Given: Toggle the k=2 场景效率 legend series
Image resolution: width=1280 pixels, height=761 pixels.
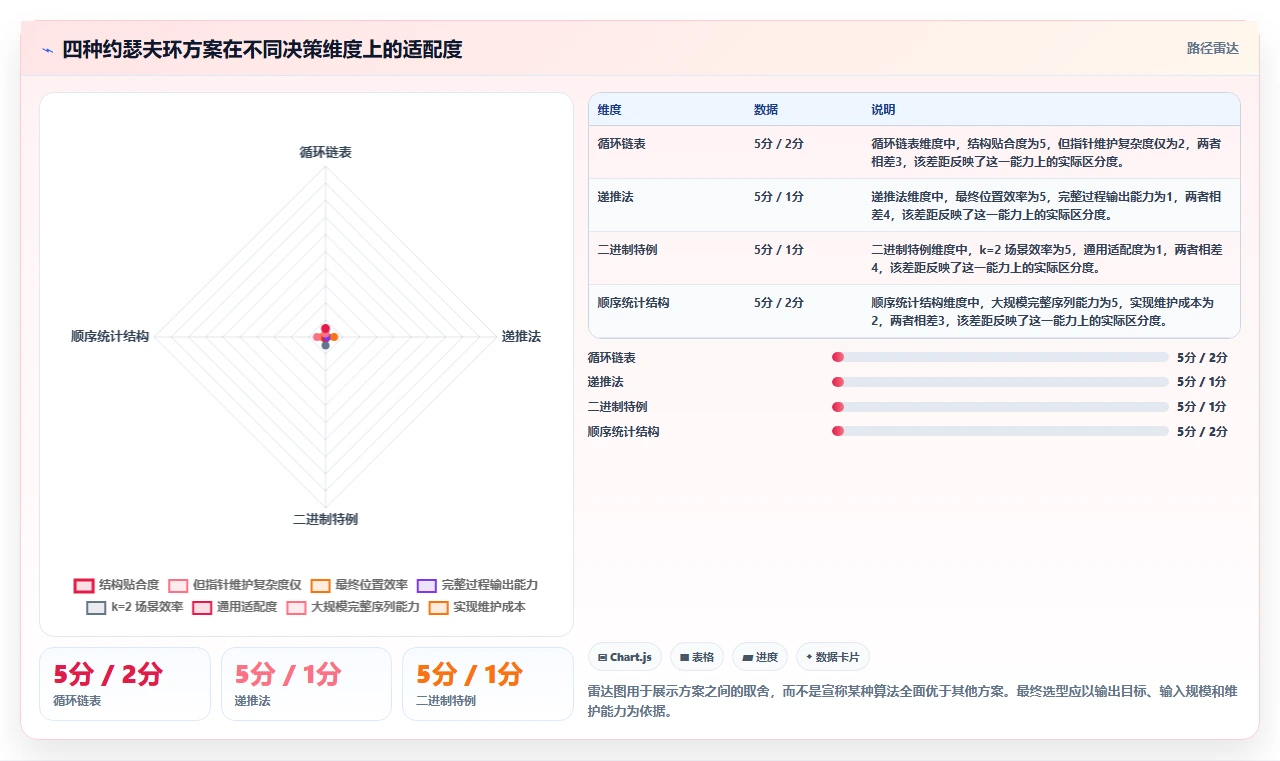Looking at the screenshot, I should point(135,607).
